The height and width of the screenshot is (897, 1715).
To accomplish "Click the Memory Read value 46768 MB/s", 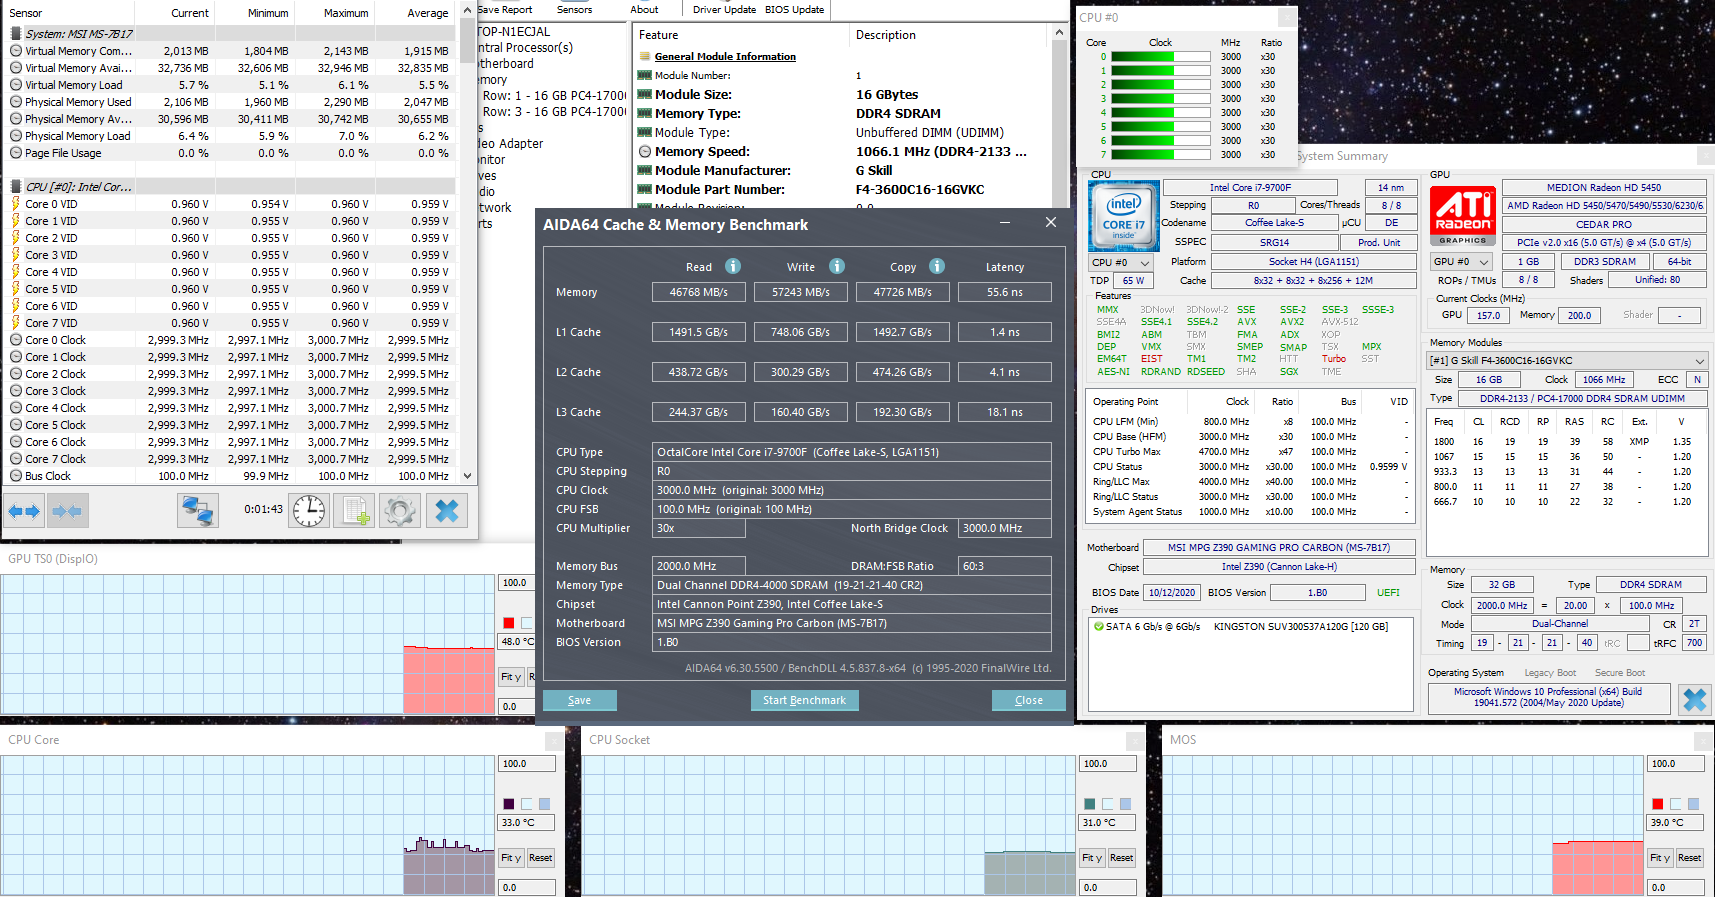I will point(699,292).
